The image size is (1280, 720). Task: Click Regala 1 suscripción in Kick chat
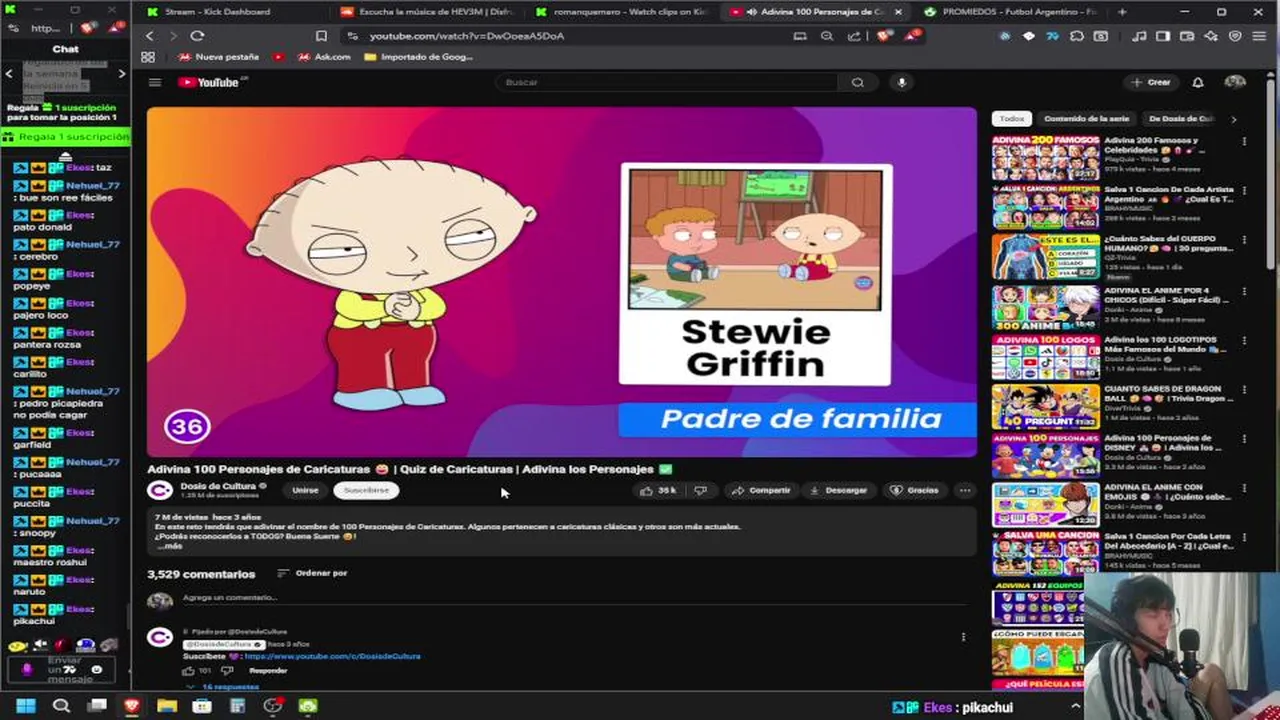coord(66,137)
